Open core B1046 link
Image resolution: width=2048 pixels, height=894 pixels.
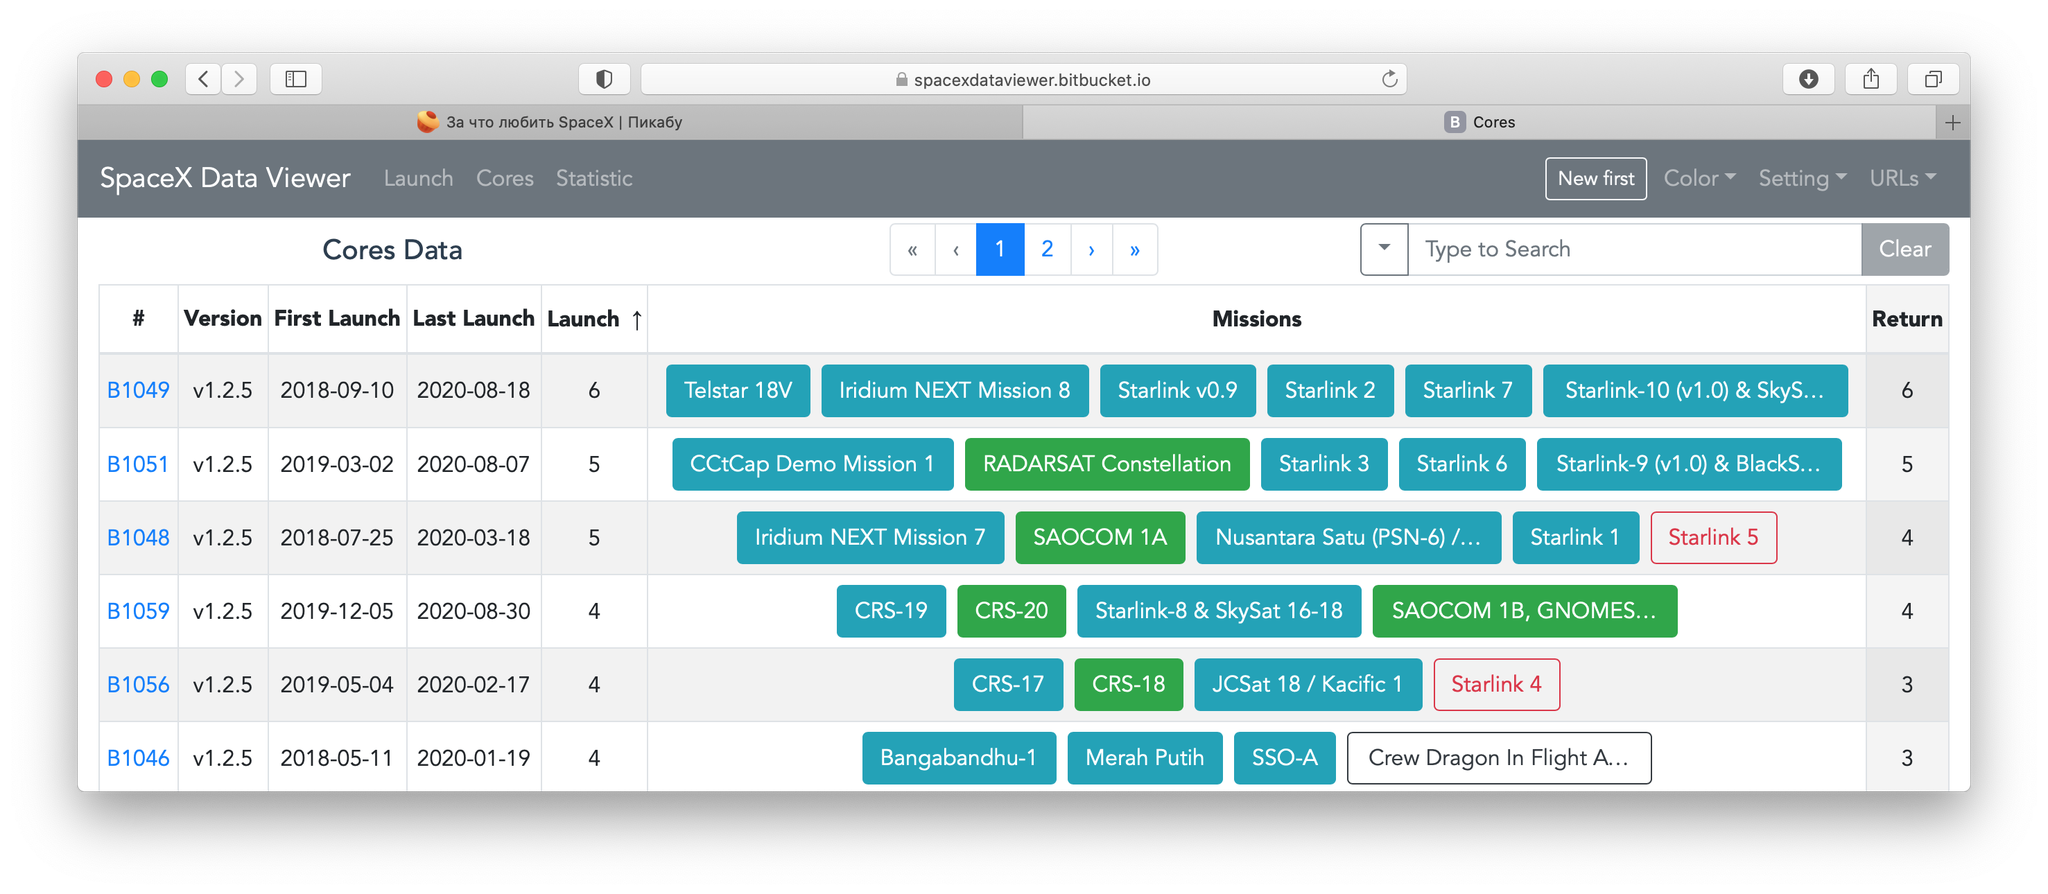(138, 758)
